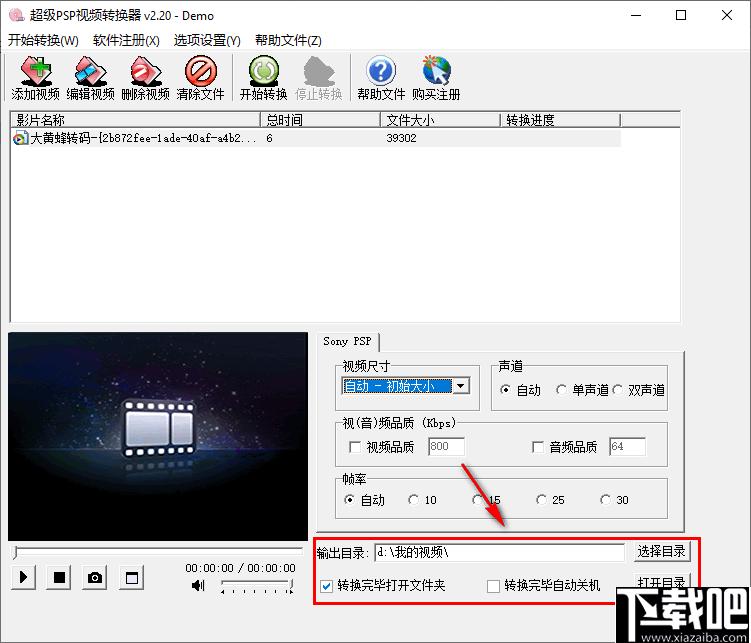The height and width of the screenshot is (643, 751).
Task: Check 转换完毕自动关机 checkbox
Action: pos(493,586)
